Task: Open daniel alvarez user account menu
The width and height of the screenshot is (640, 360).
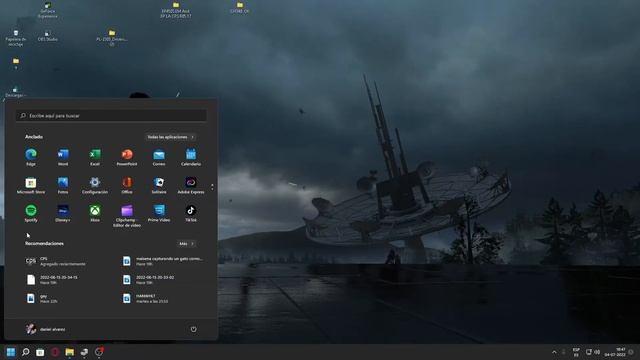Action: [x=45, y=329]
